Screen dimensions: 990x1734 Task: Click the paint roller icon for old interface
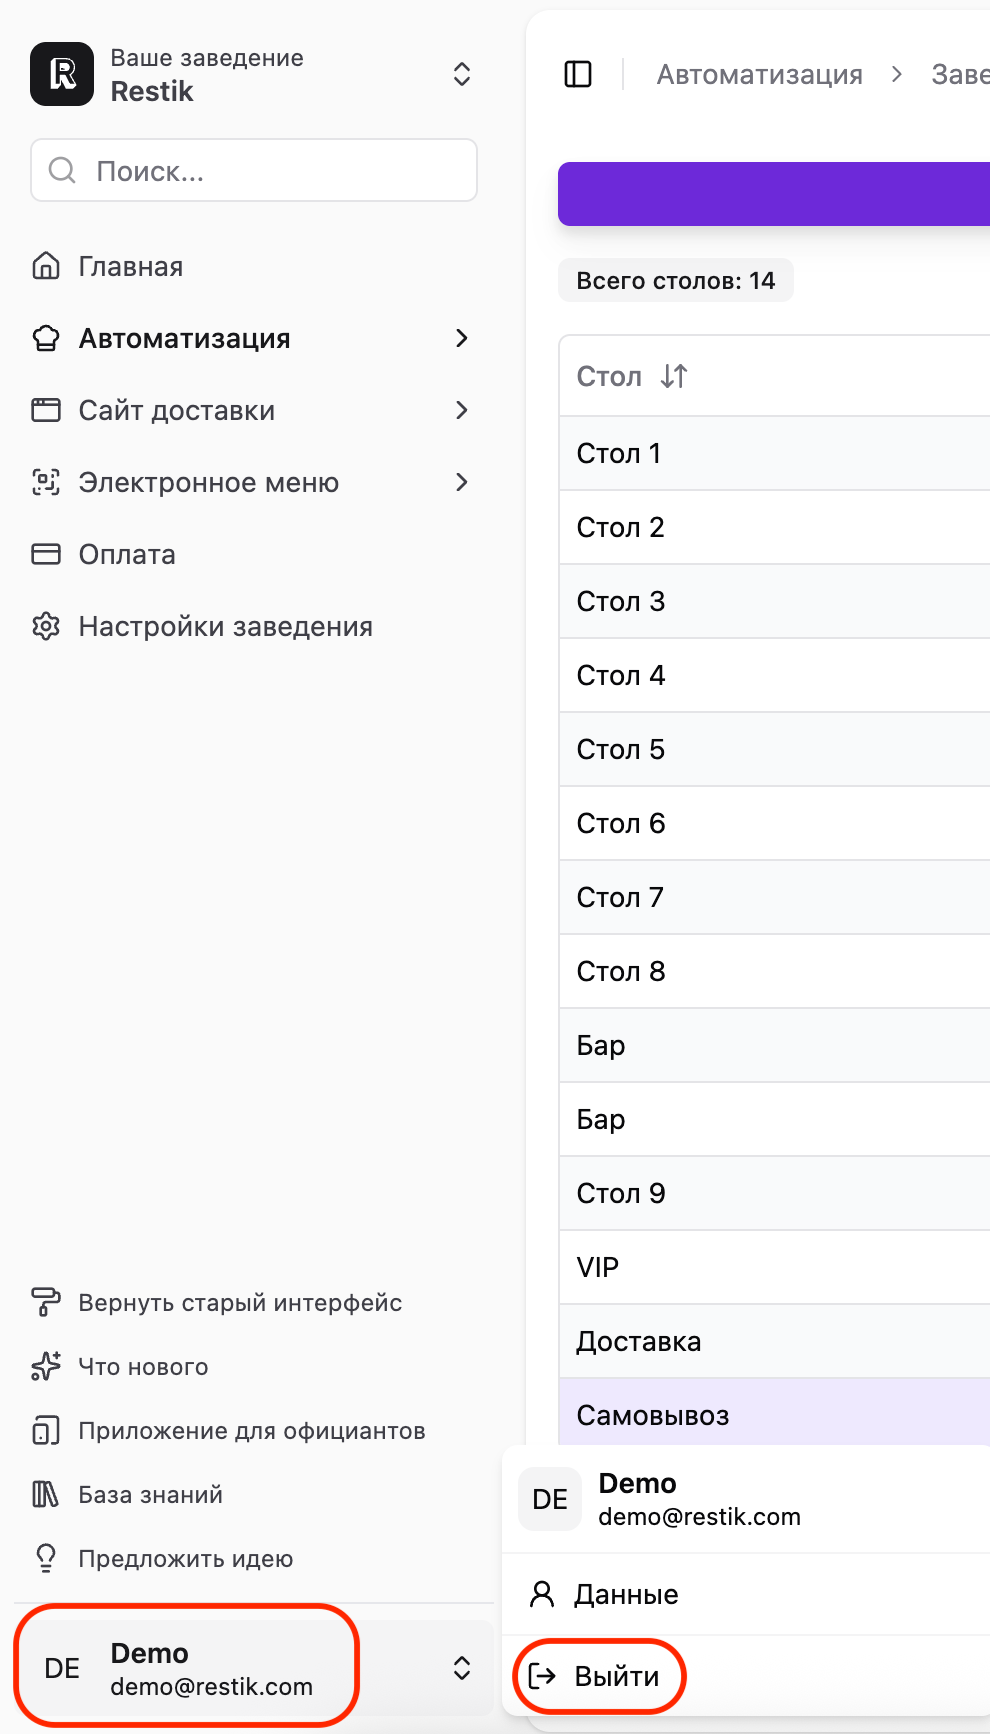tap(46, 1302)
